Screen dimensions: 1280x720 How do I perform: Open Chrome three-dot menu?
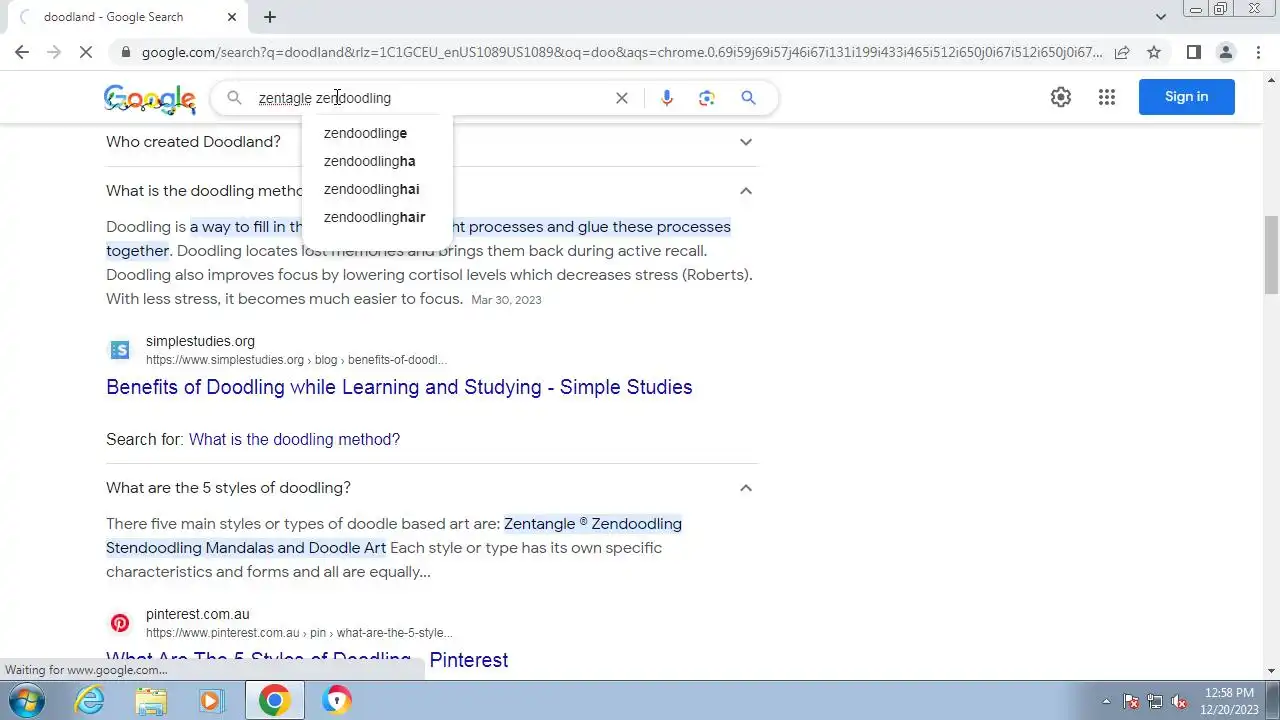point(1258,52)
